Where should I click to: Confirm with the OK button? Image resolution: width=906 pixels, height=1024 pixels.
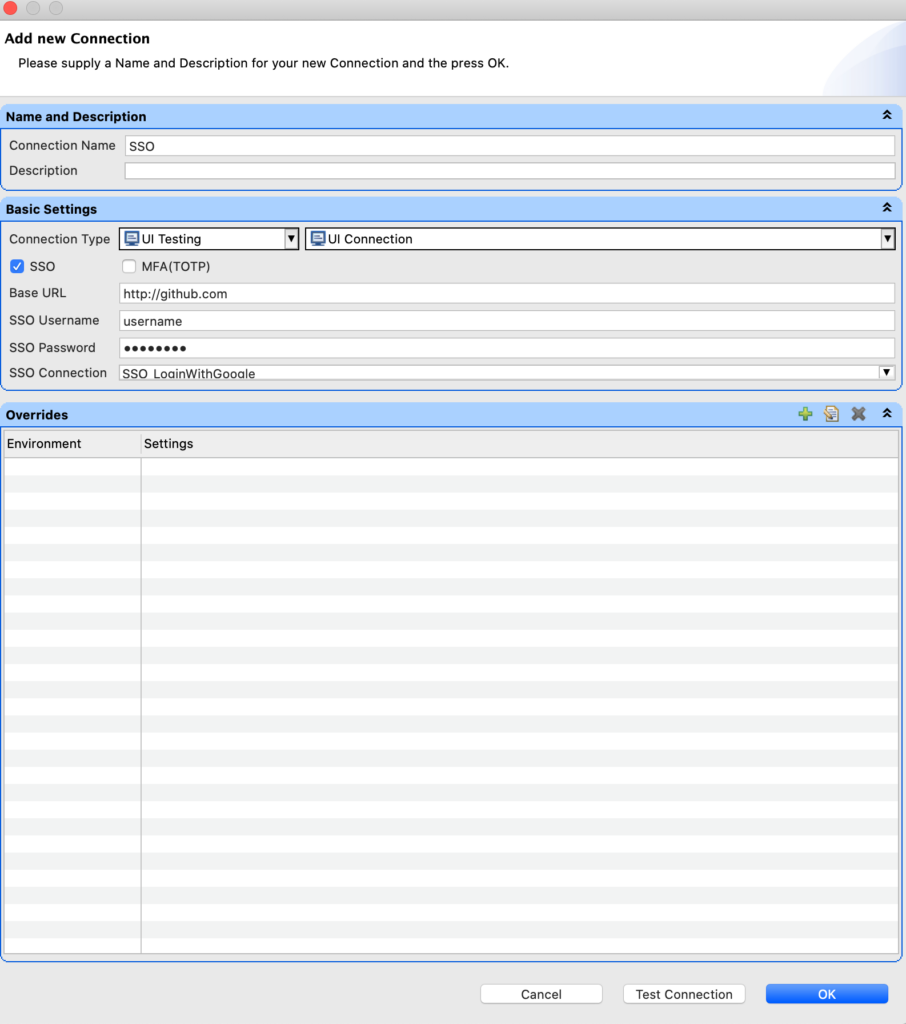827,994
